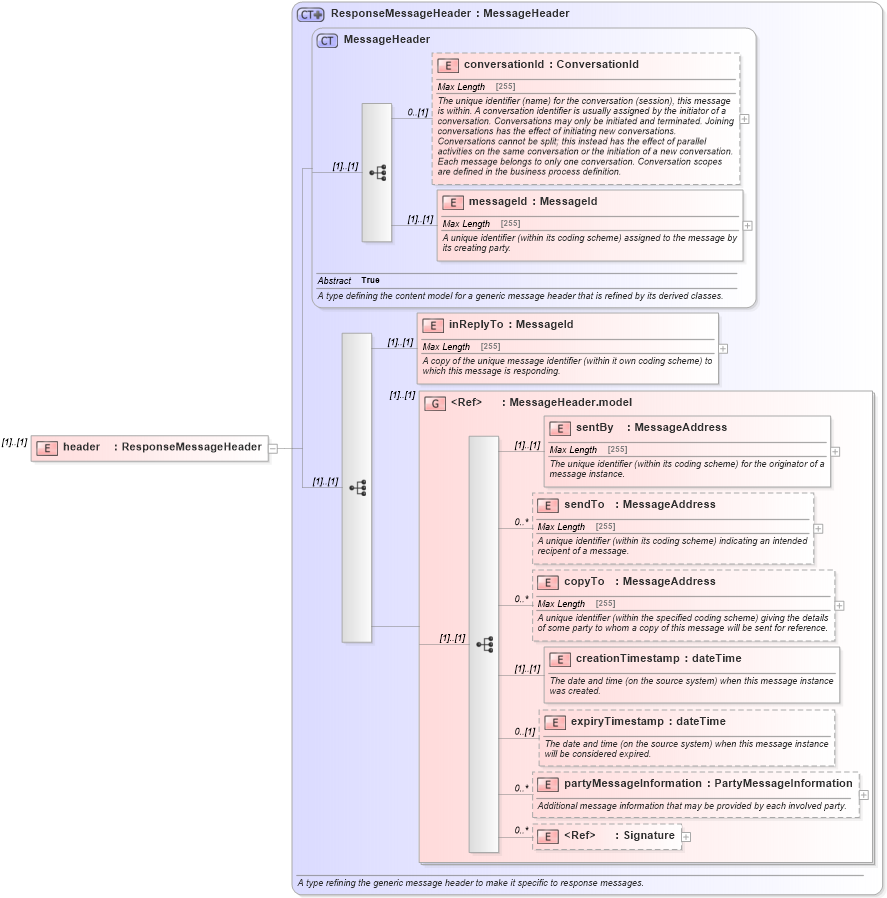Select 'creationTimestamp : dateTime' label

pos(659,658)
